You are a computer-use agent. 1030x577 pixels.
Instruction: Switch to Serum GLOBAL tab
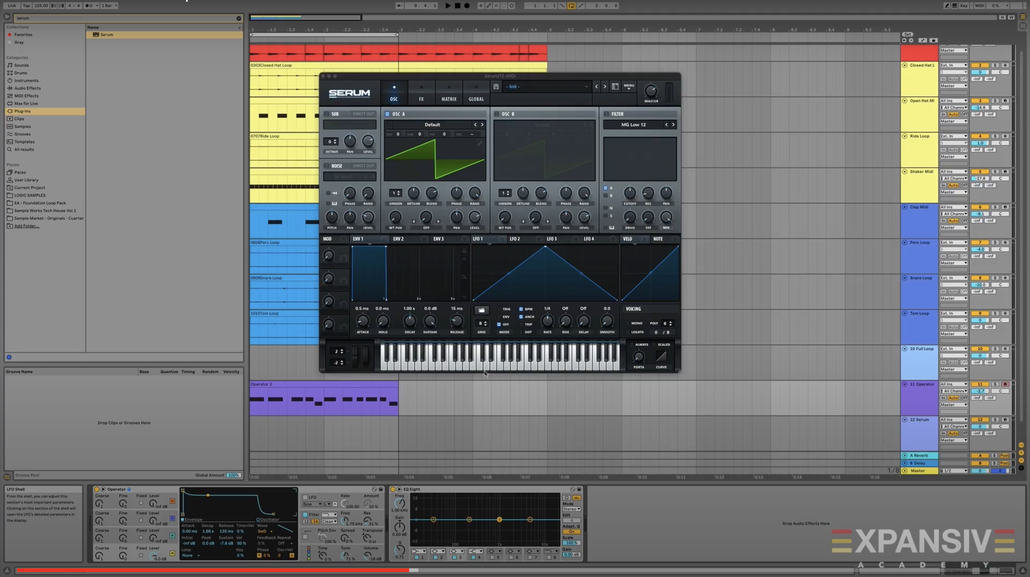476,93
